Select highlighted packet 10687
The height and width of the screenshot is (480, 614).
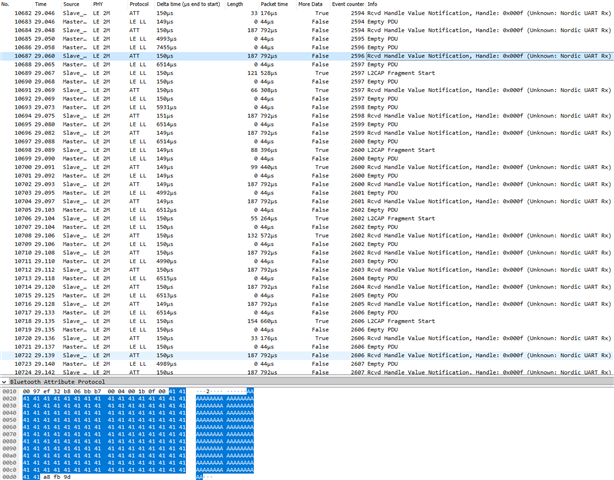pyautogui.click(x=307, y=56)
